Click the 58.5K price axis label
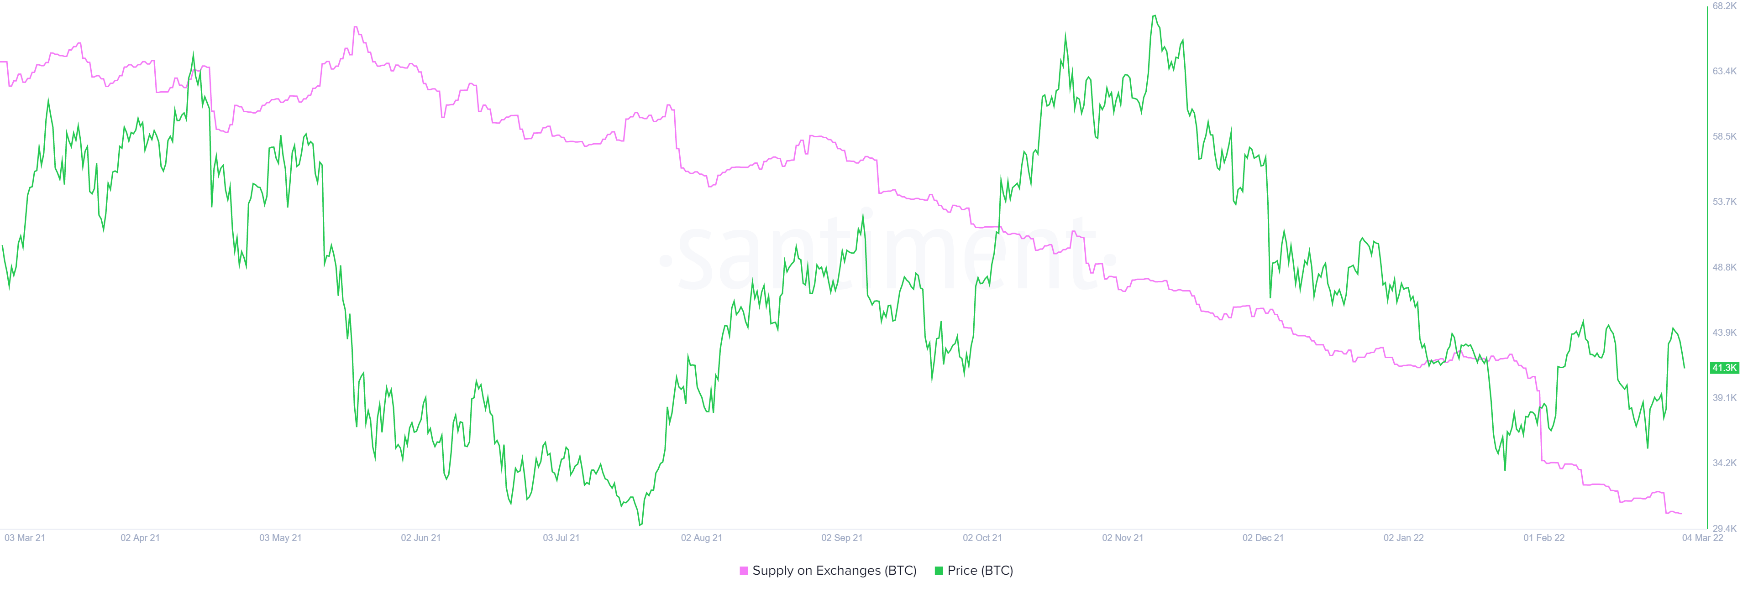This screenshot has width=1753, height=593. pos(1725,137)
